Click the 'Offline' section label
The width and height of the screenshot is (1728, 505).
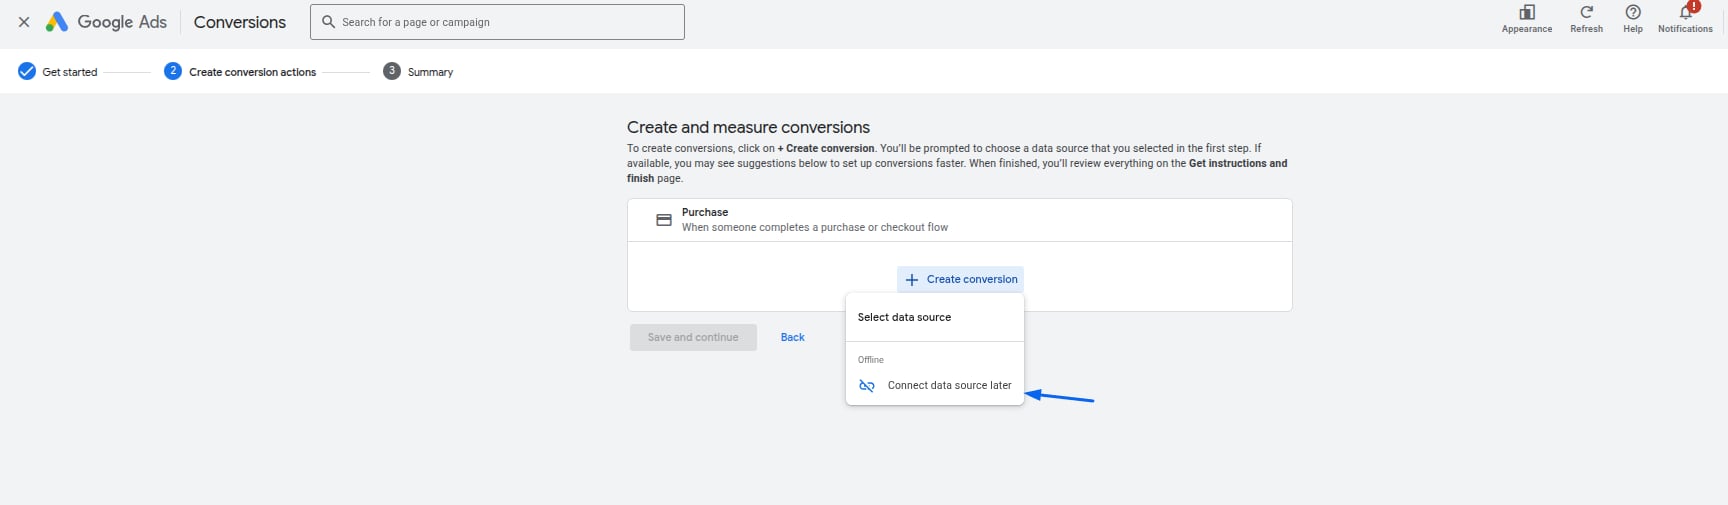tap(871, 360)
